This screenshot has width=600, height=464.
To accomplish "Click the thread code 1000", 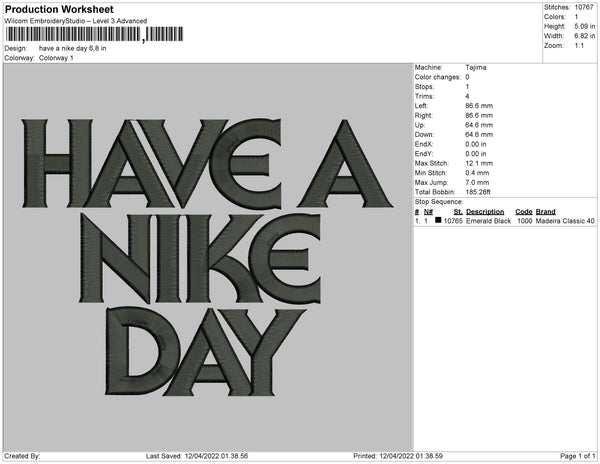I will (525, 221).
